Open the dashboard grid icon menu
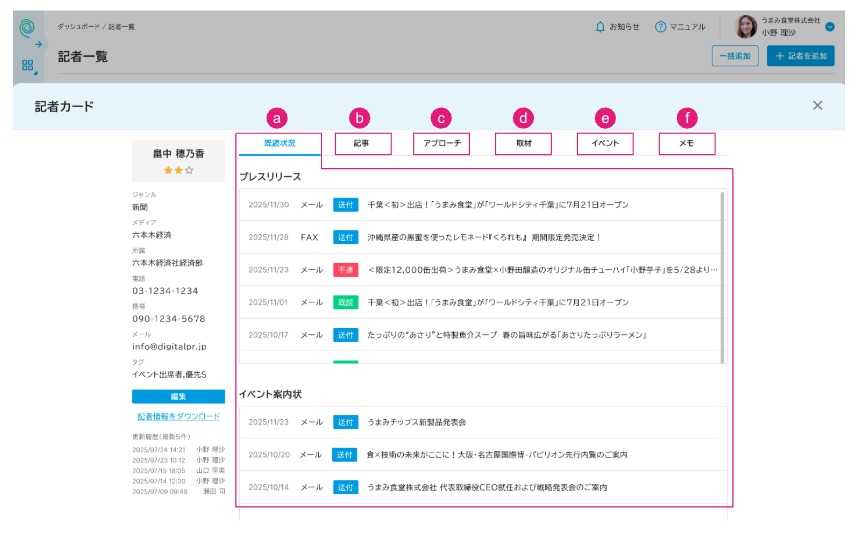856x541 pixels. pos(27,66)
